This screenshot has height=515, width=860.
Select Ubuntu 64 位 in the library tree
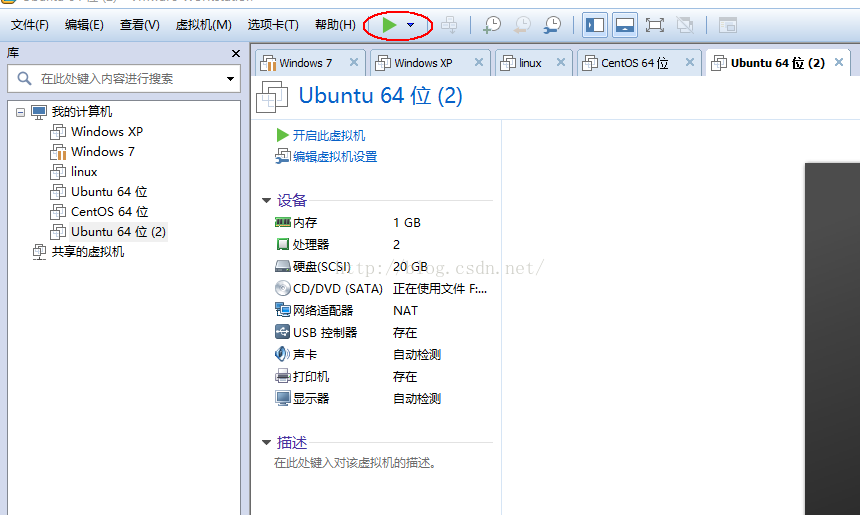[x=109, y=191]
